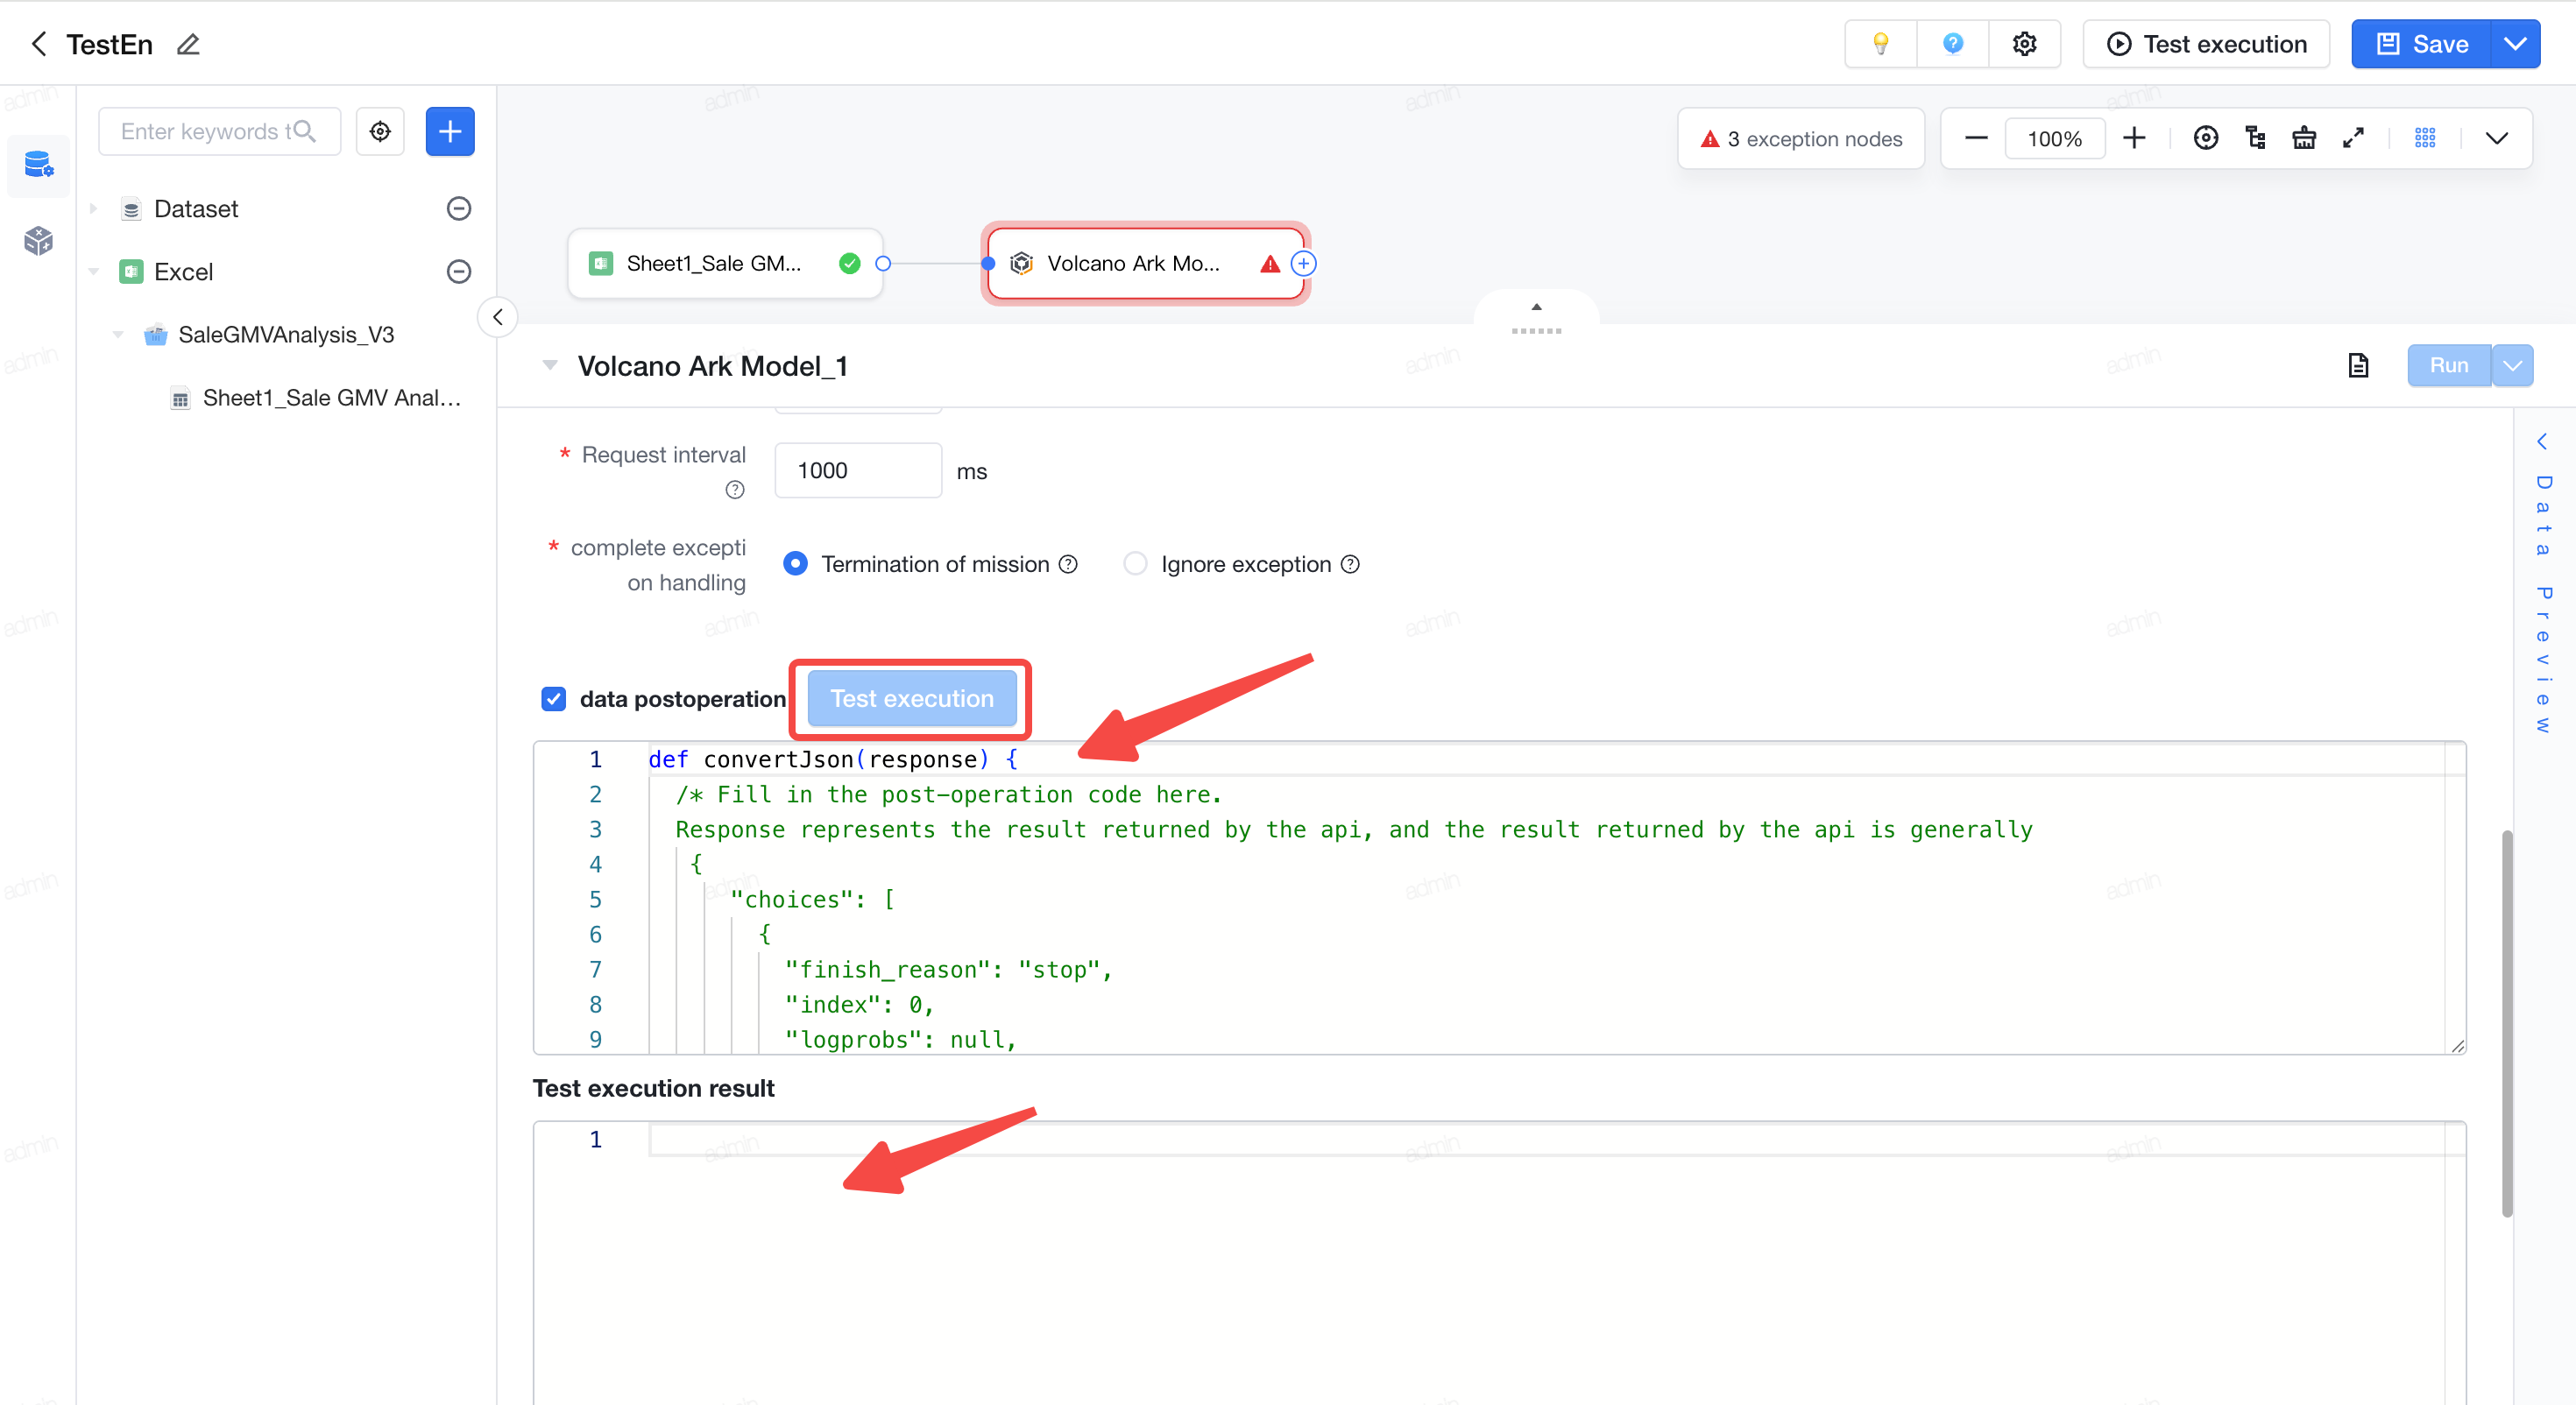2576x1405 pixels.
Task: Open the Run button dropdown arrow
Action: pos(2512,365)
